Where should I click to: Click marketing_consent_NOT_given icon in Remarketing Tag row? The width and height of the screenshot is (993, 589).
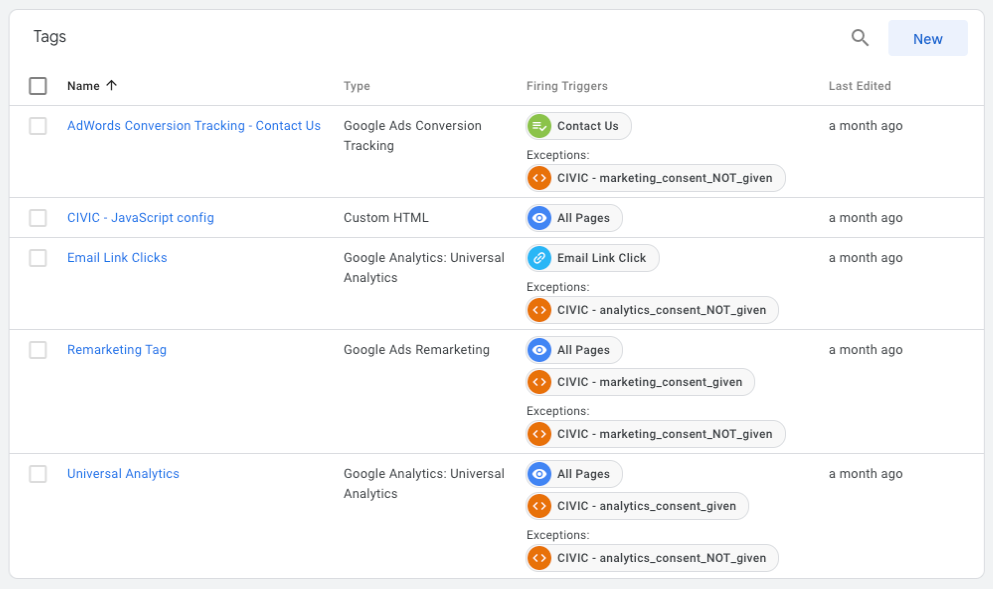540,434
